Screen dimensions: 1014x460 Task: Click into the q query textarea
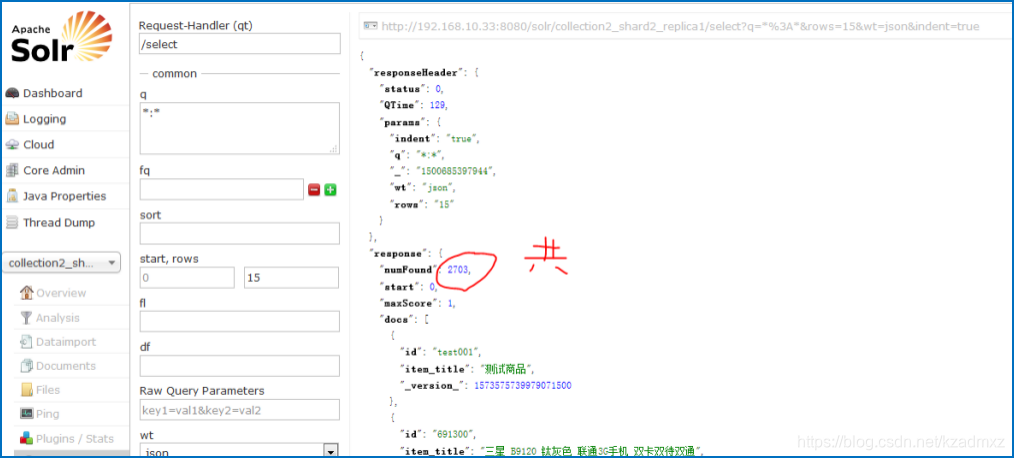(x=239, y=128)
